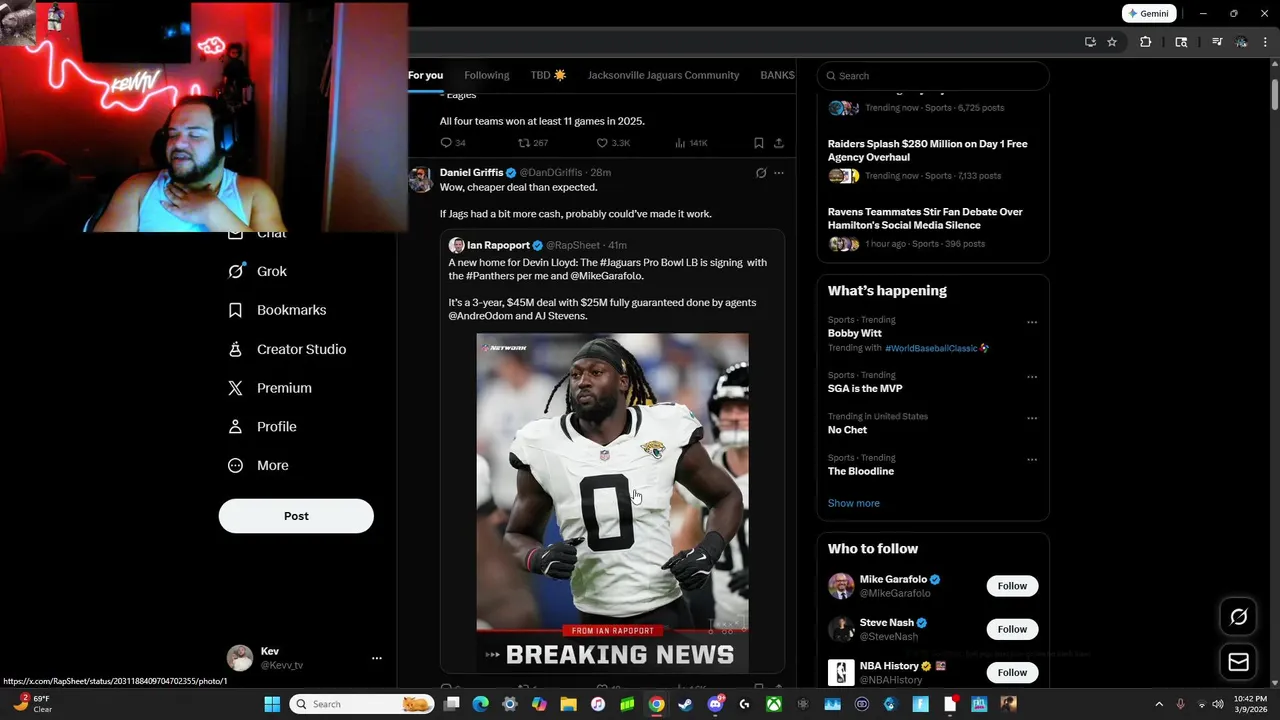This screenshot has height=720, width=1280.
Task: Click the Gemini button in Chrome
Action: click(x=1148, y=14)
